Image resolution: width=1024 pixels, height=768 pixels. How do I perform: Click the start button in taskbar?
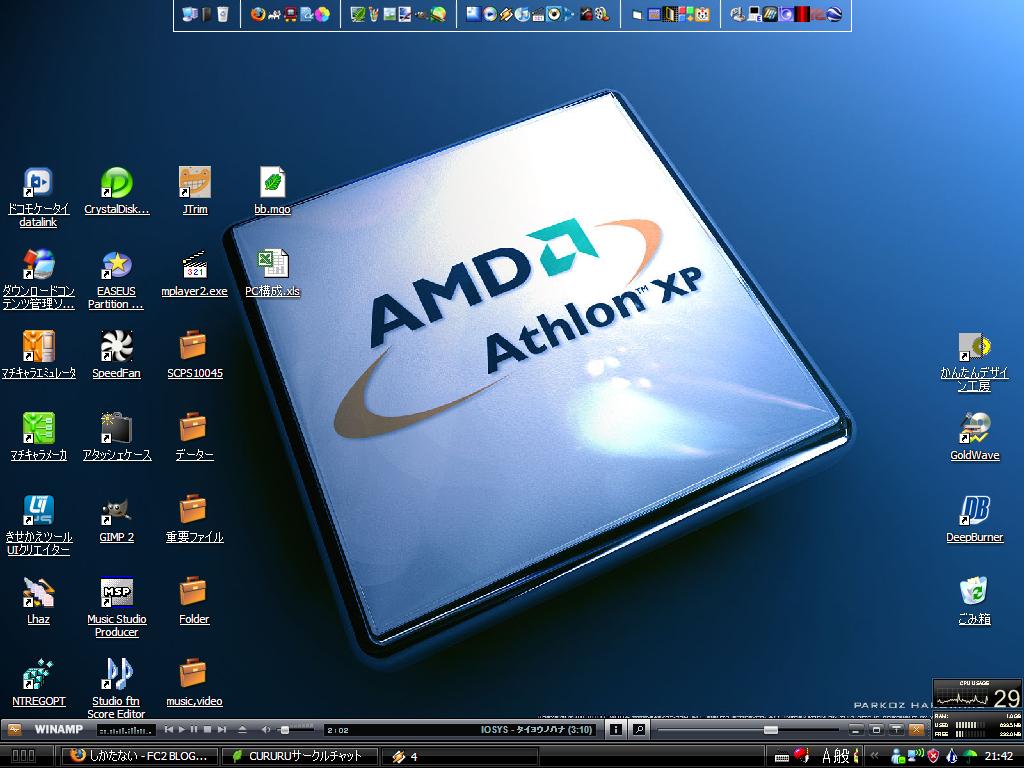[x=24, y=756]
